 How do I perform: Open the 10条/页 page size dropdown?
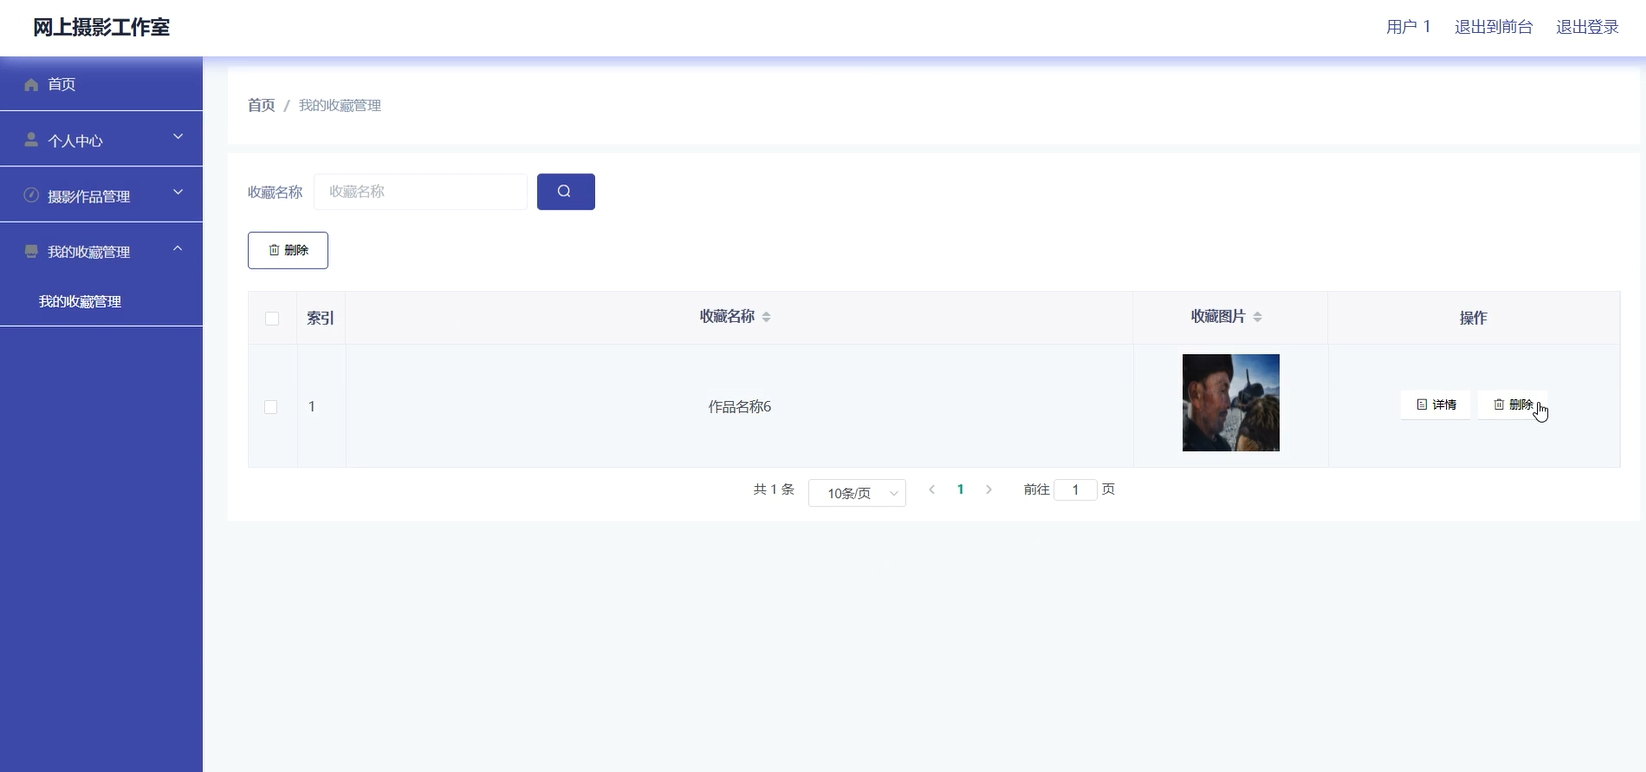[x=857, y=493]
